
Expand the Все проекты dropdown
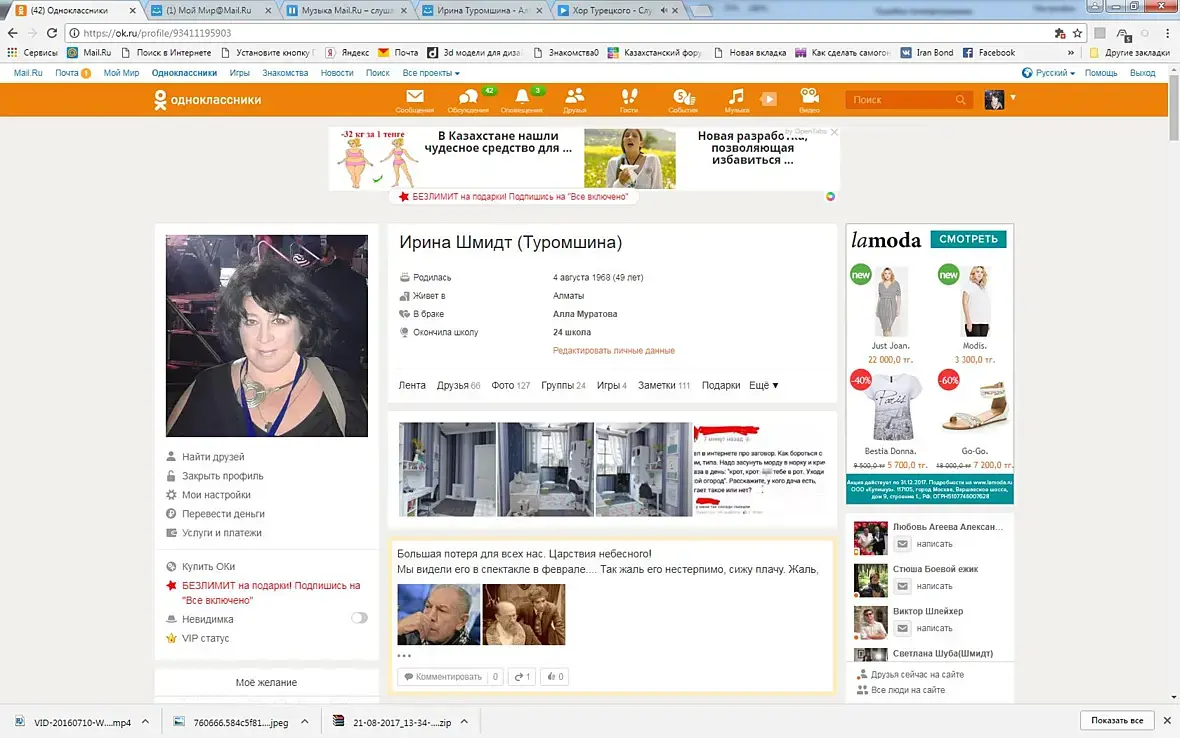click(x=430, y=73)
